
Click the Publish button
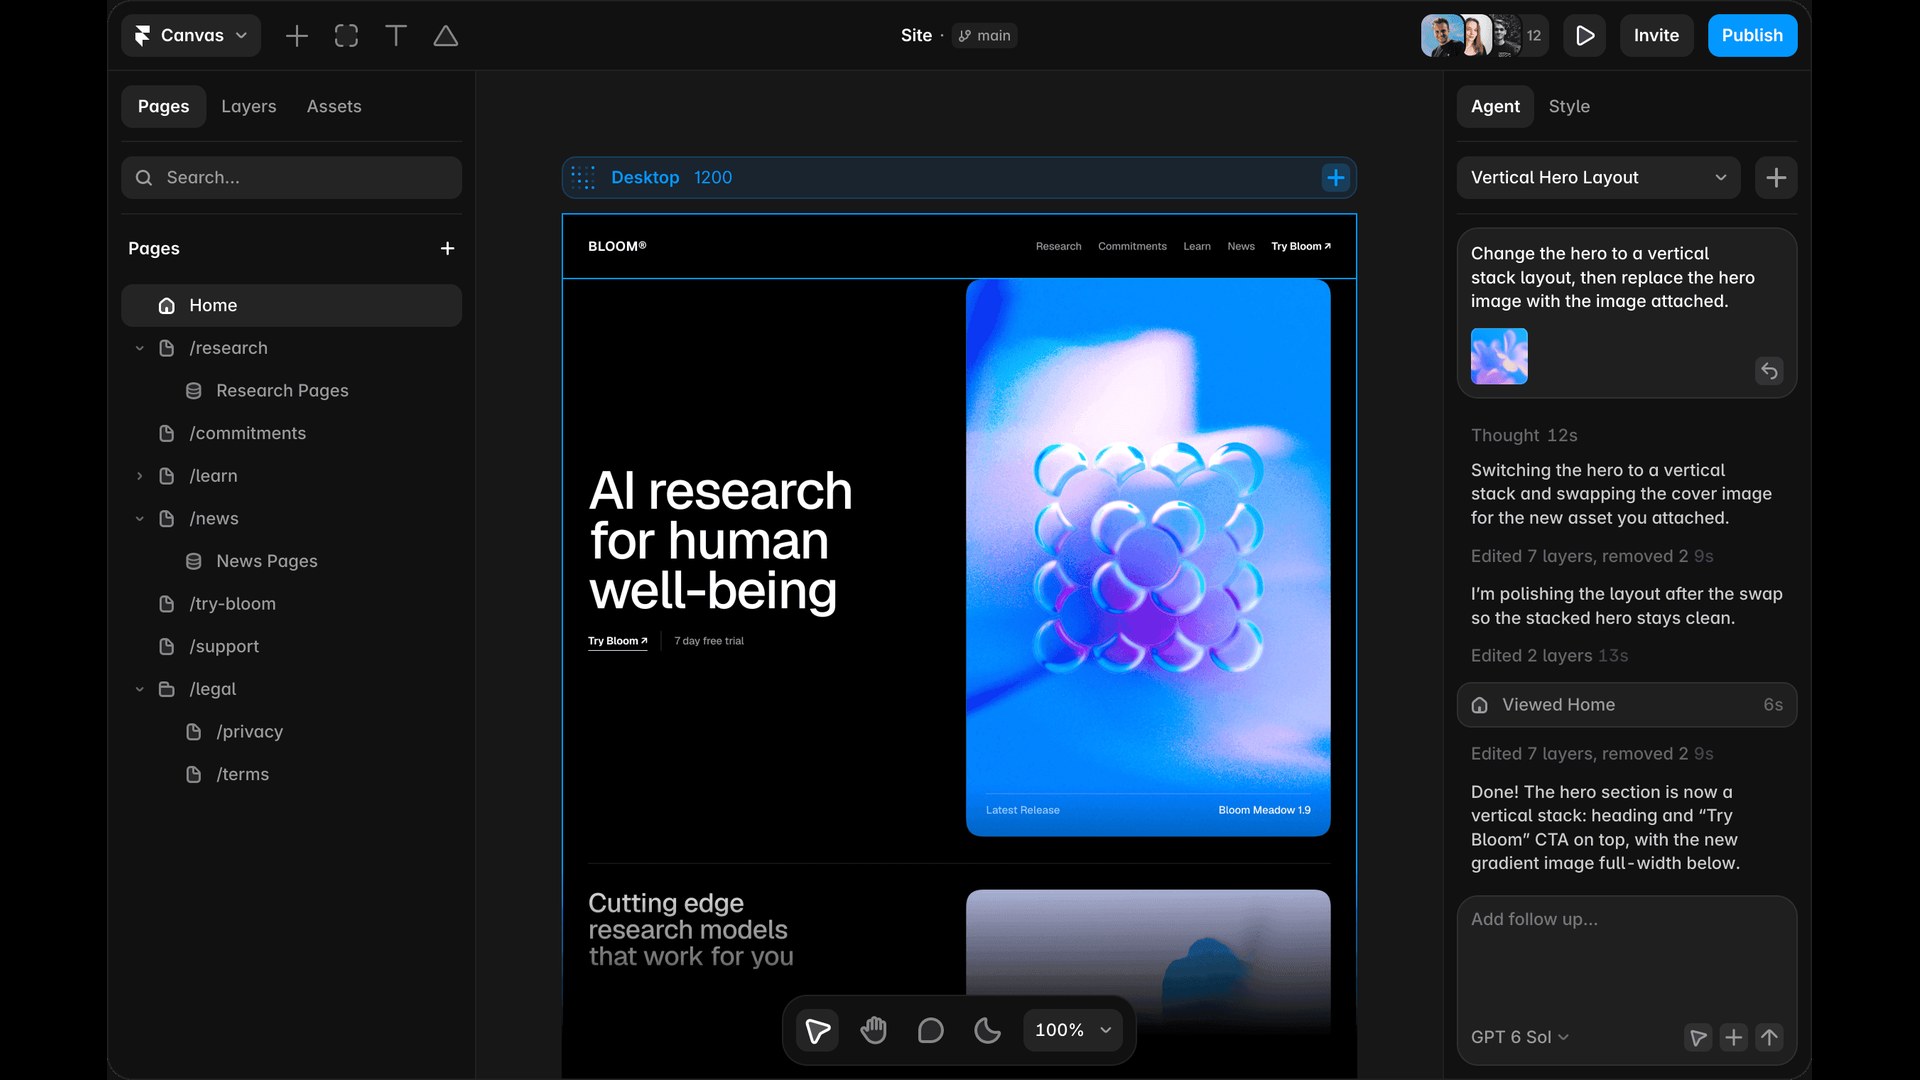1752,36
